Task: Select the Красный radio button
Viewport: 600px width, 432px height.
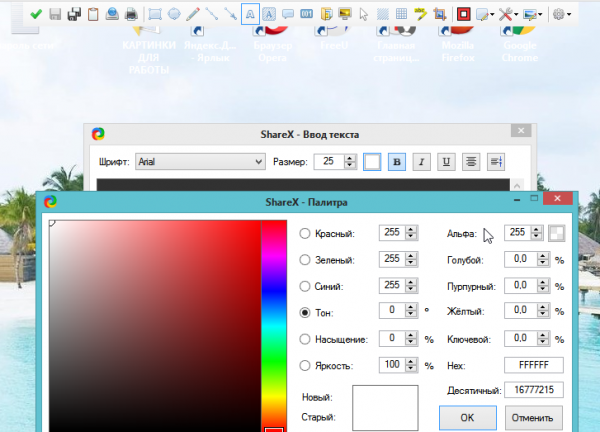Action: point(305,233)
